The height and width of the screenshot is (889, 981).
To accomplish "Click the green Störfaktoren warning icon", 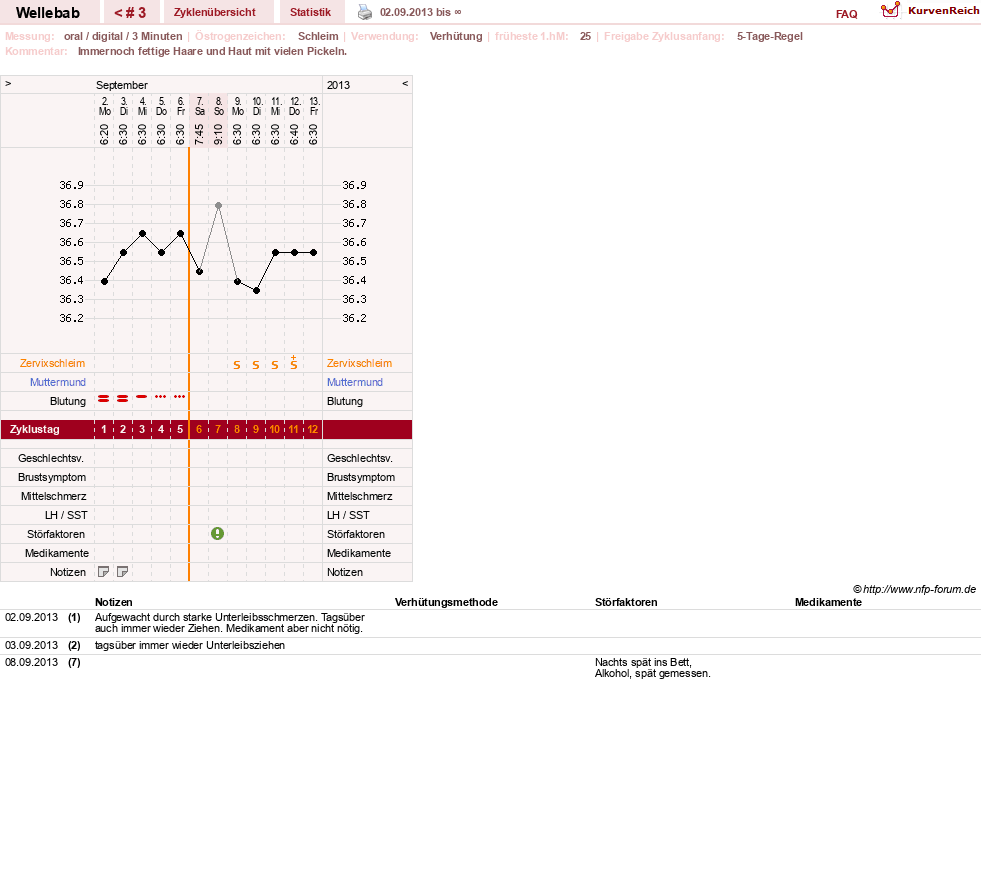I will point(217,534).
